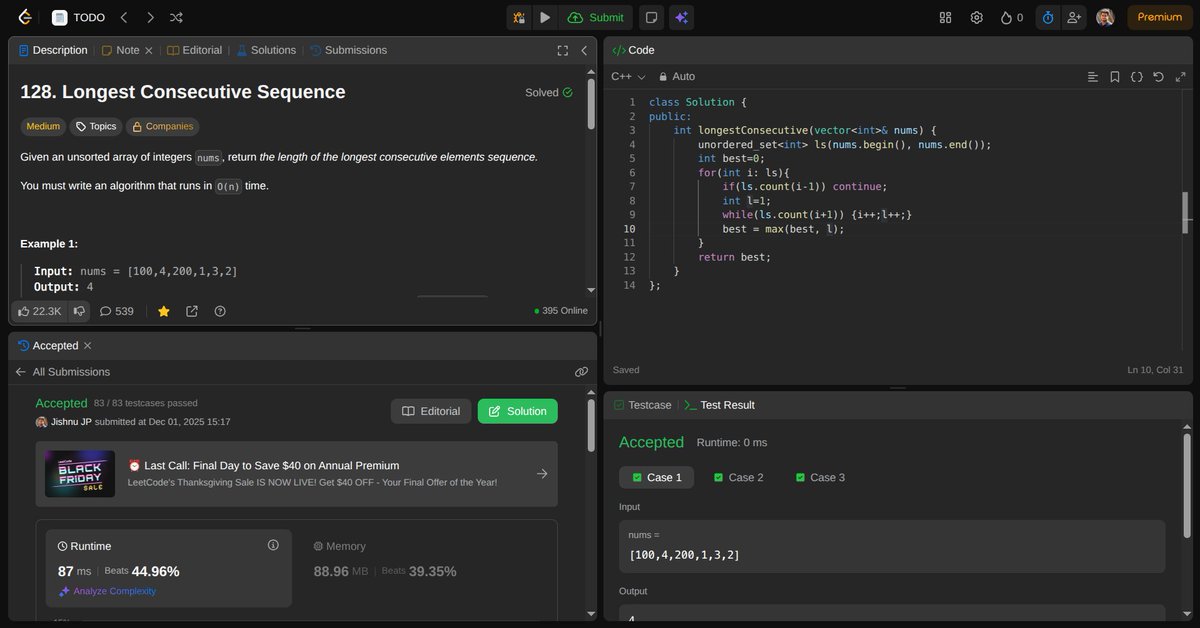Click the curly braces icon

pos(1137,76)
